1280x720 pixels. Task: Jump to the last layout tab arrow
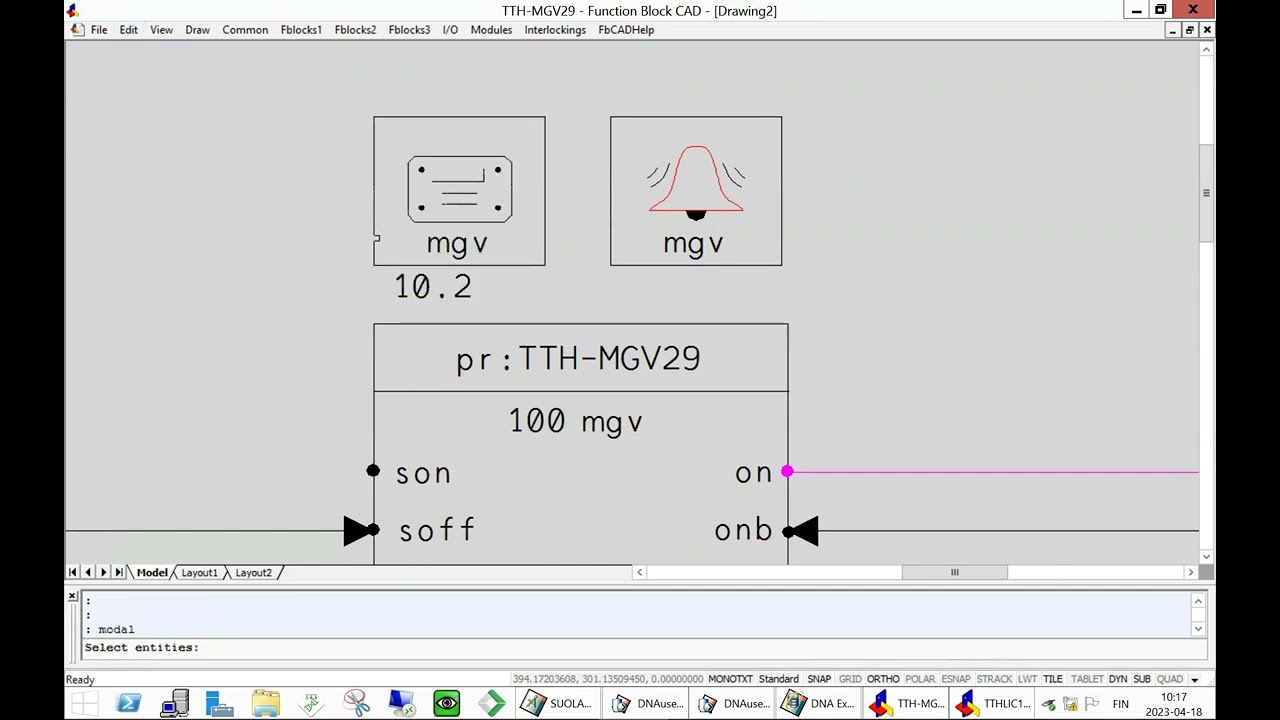[119, 573]
